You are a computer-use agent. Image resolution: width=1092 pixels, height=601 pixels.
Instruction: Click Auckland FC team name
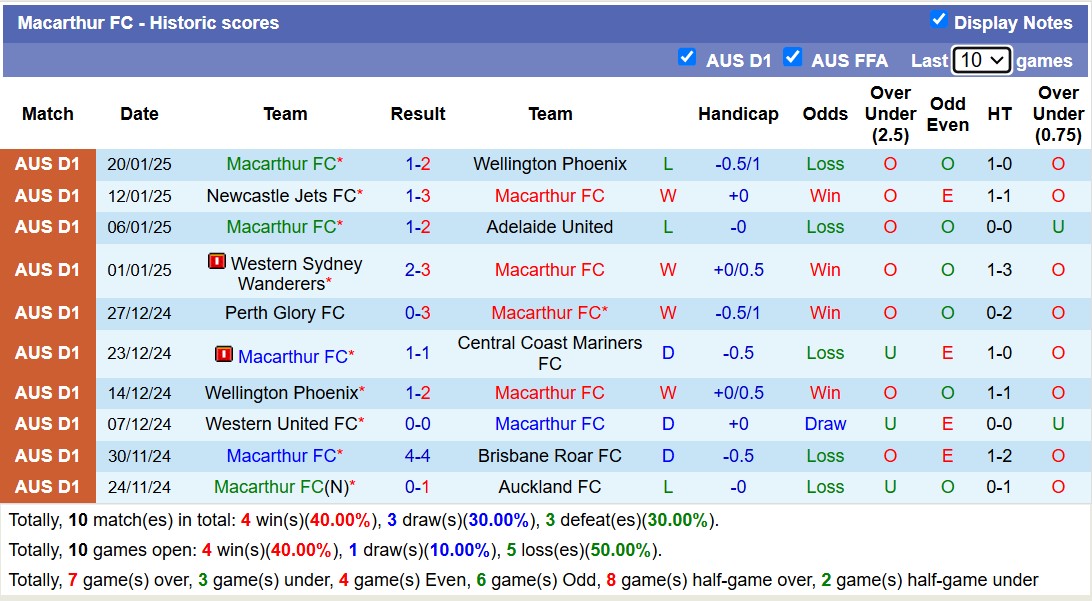coord(549,487)
